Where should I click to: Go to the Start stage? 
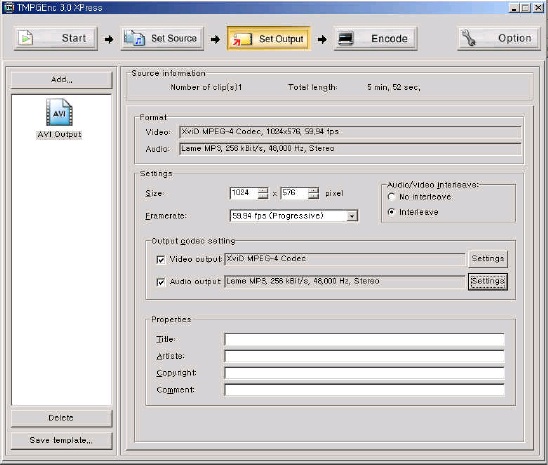tap(56, 38)
